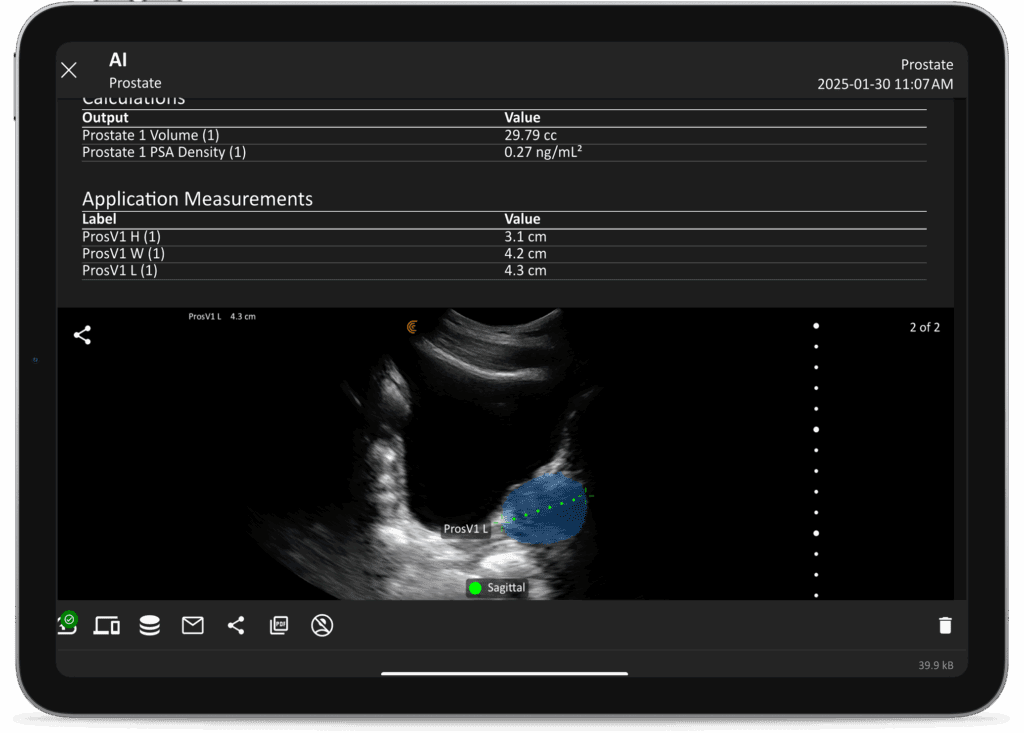Image resolution: width=1024 pixels, height=733 pixels.
Task: Export the report as PDF
Action: (x=279, y=626)
